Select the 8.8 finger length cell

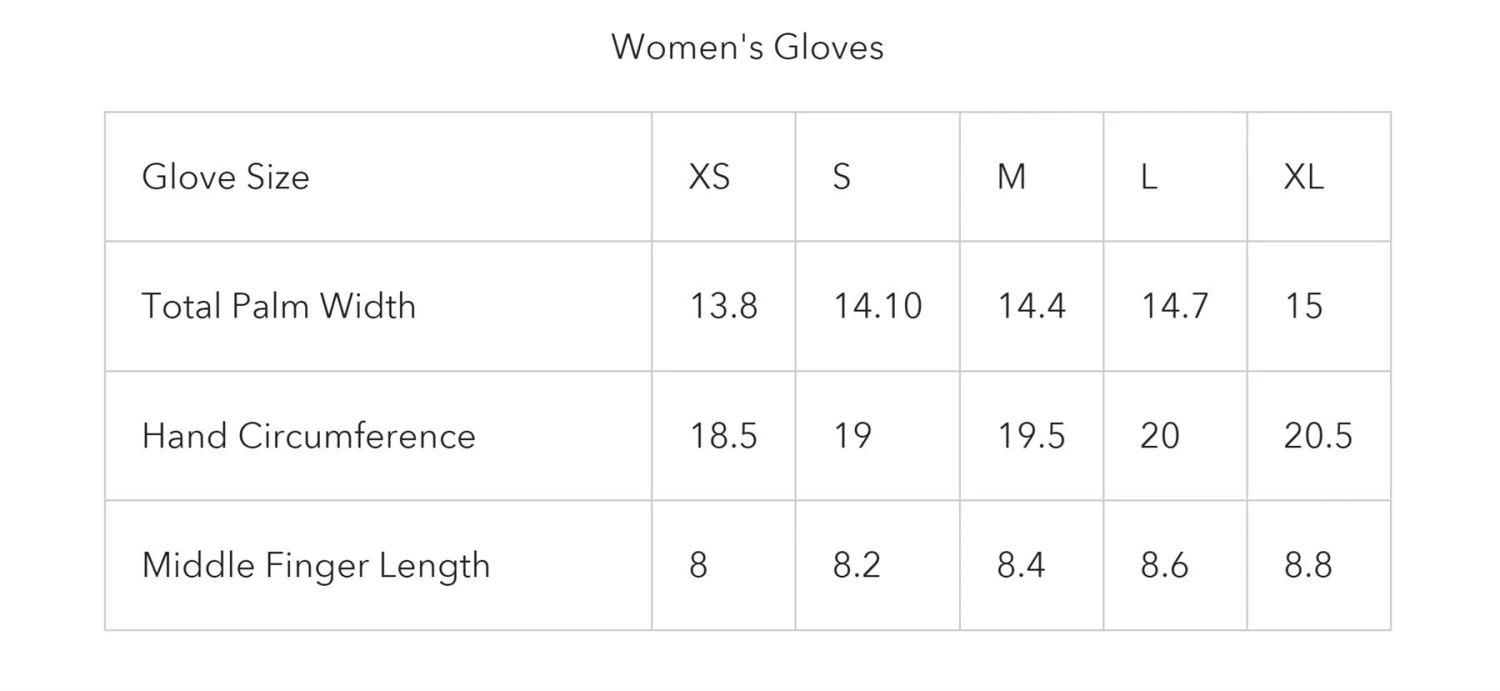[1308, 566]
